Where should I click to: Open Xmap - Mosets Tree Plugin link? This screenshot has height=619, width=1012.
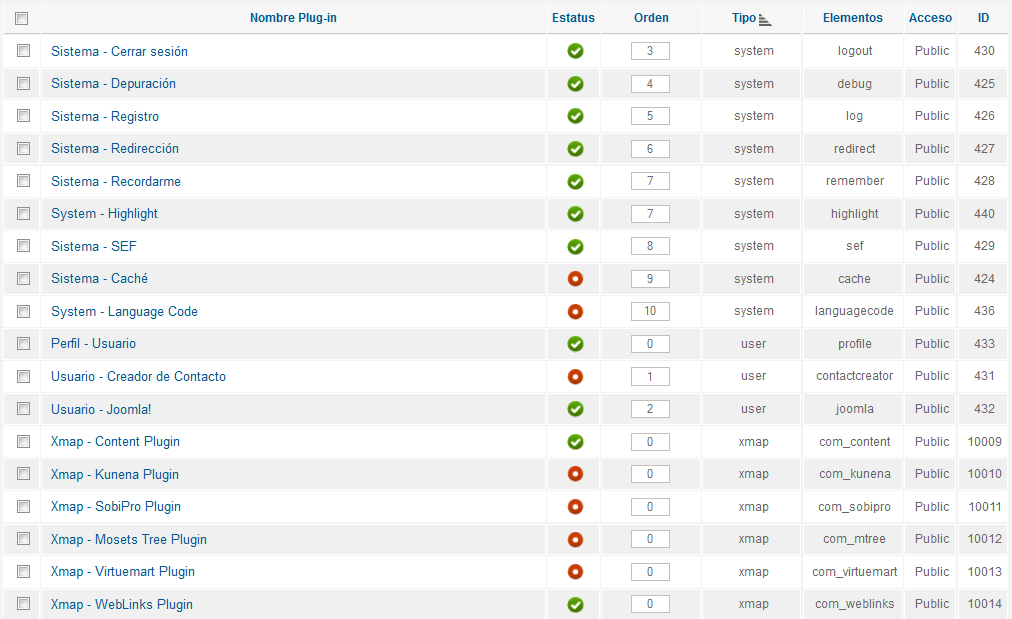[128, 540]
